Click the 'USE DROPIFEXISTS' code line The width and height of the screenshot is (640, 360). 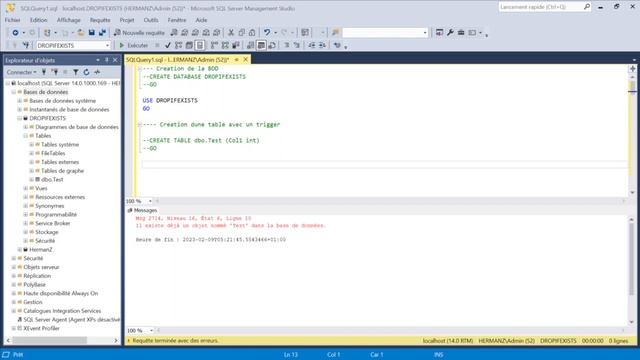tap(170, 100)
